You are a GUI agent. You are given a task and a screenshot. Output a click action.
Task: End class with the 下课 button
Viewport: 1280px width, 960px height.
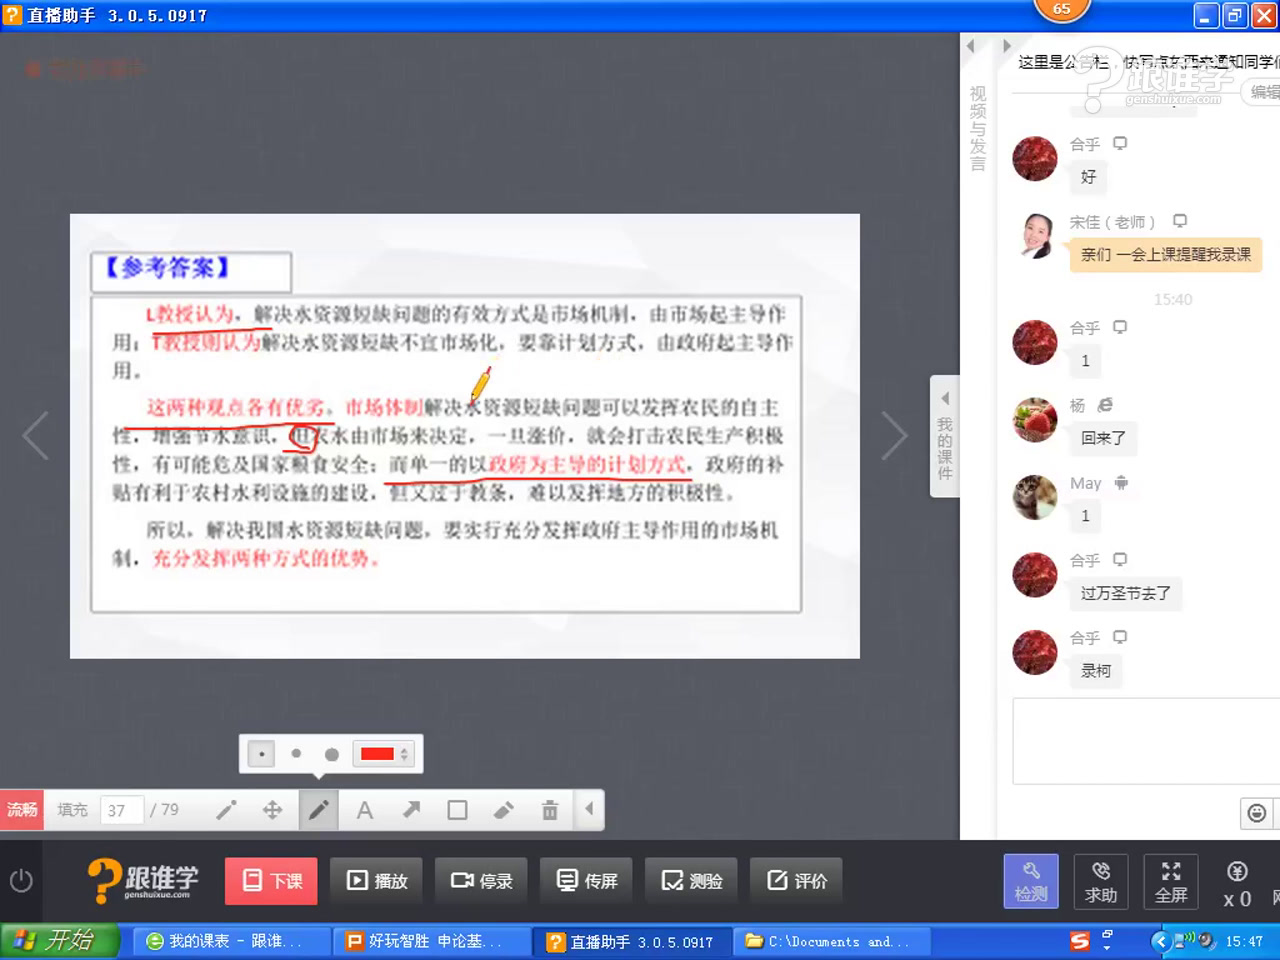click(271, 881)
